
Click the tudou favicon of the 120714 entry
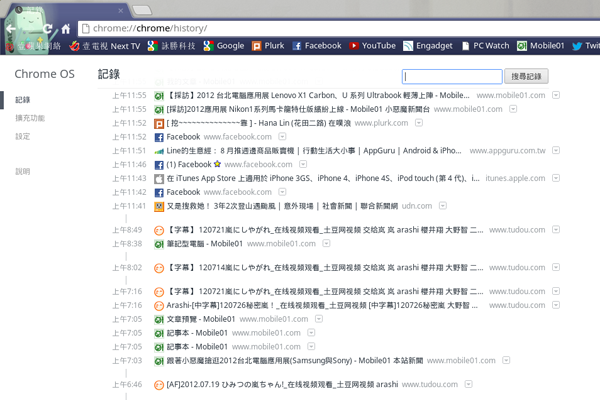(159, 268)
